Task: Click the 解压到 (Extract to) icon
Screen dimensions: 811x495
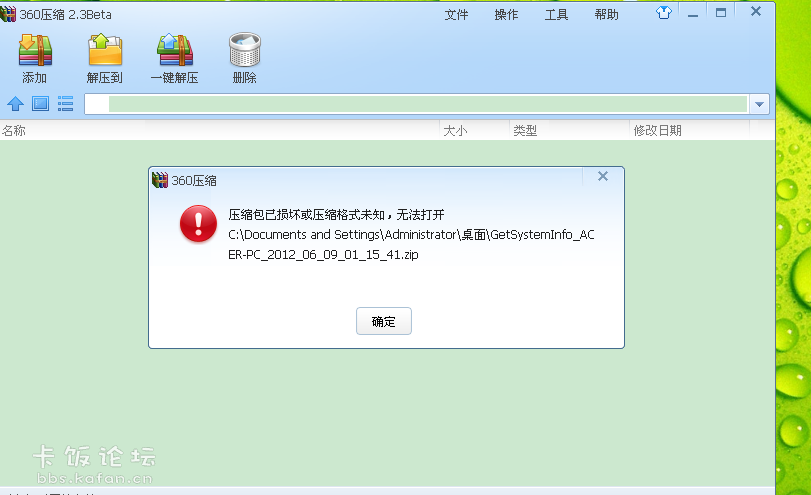Action: [105, 50]
